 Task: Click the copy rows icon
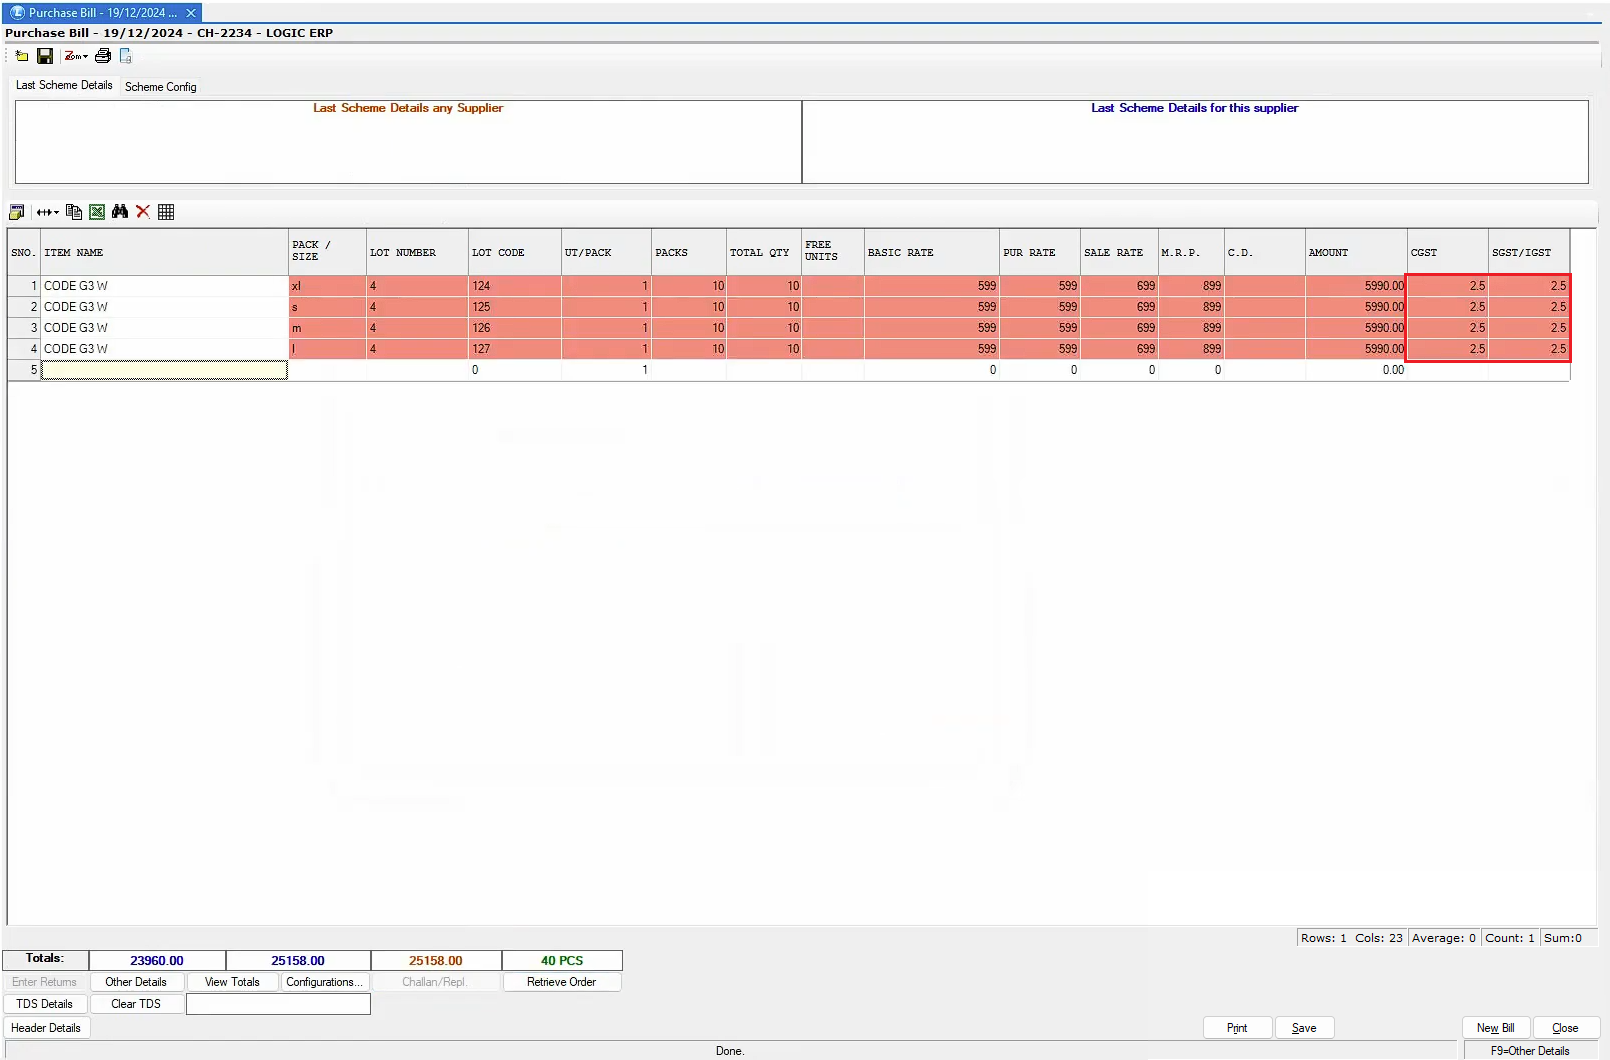(x=74, y=212)
